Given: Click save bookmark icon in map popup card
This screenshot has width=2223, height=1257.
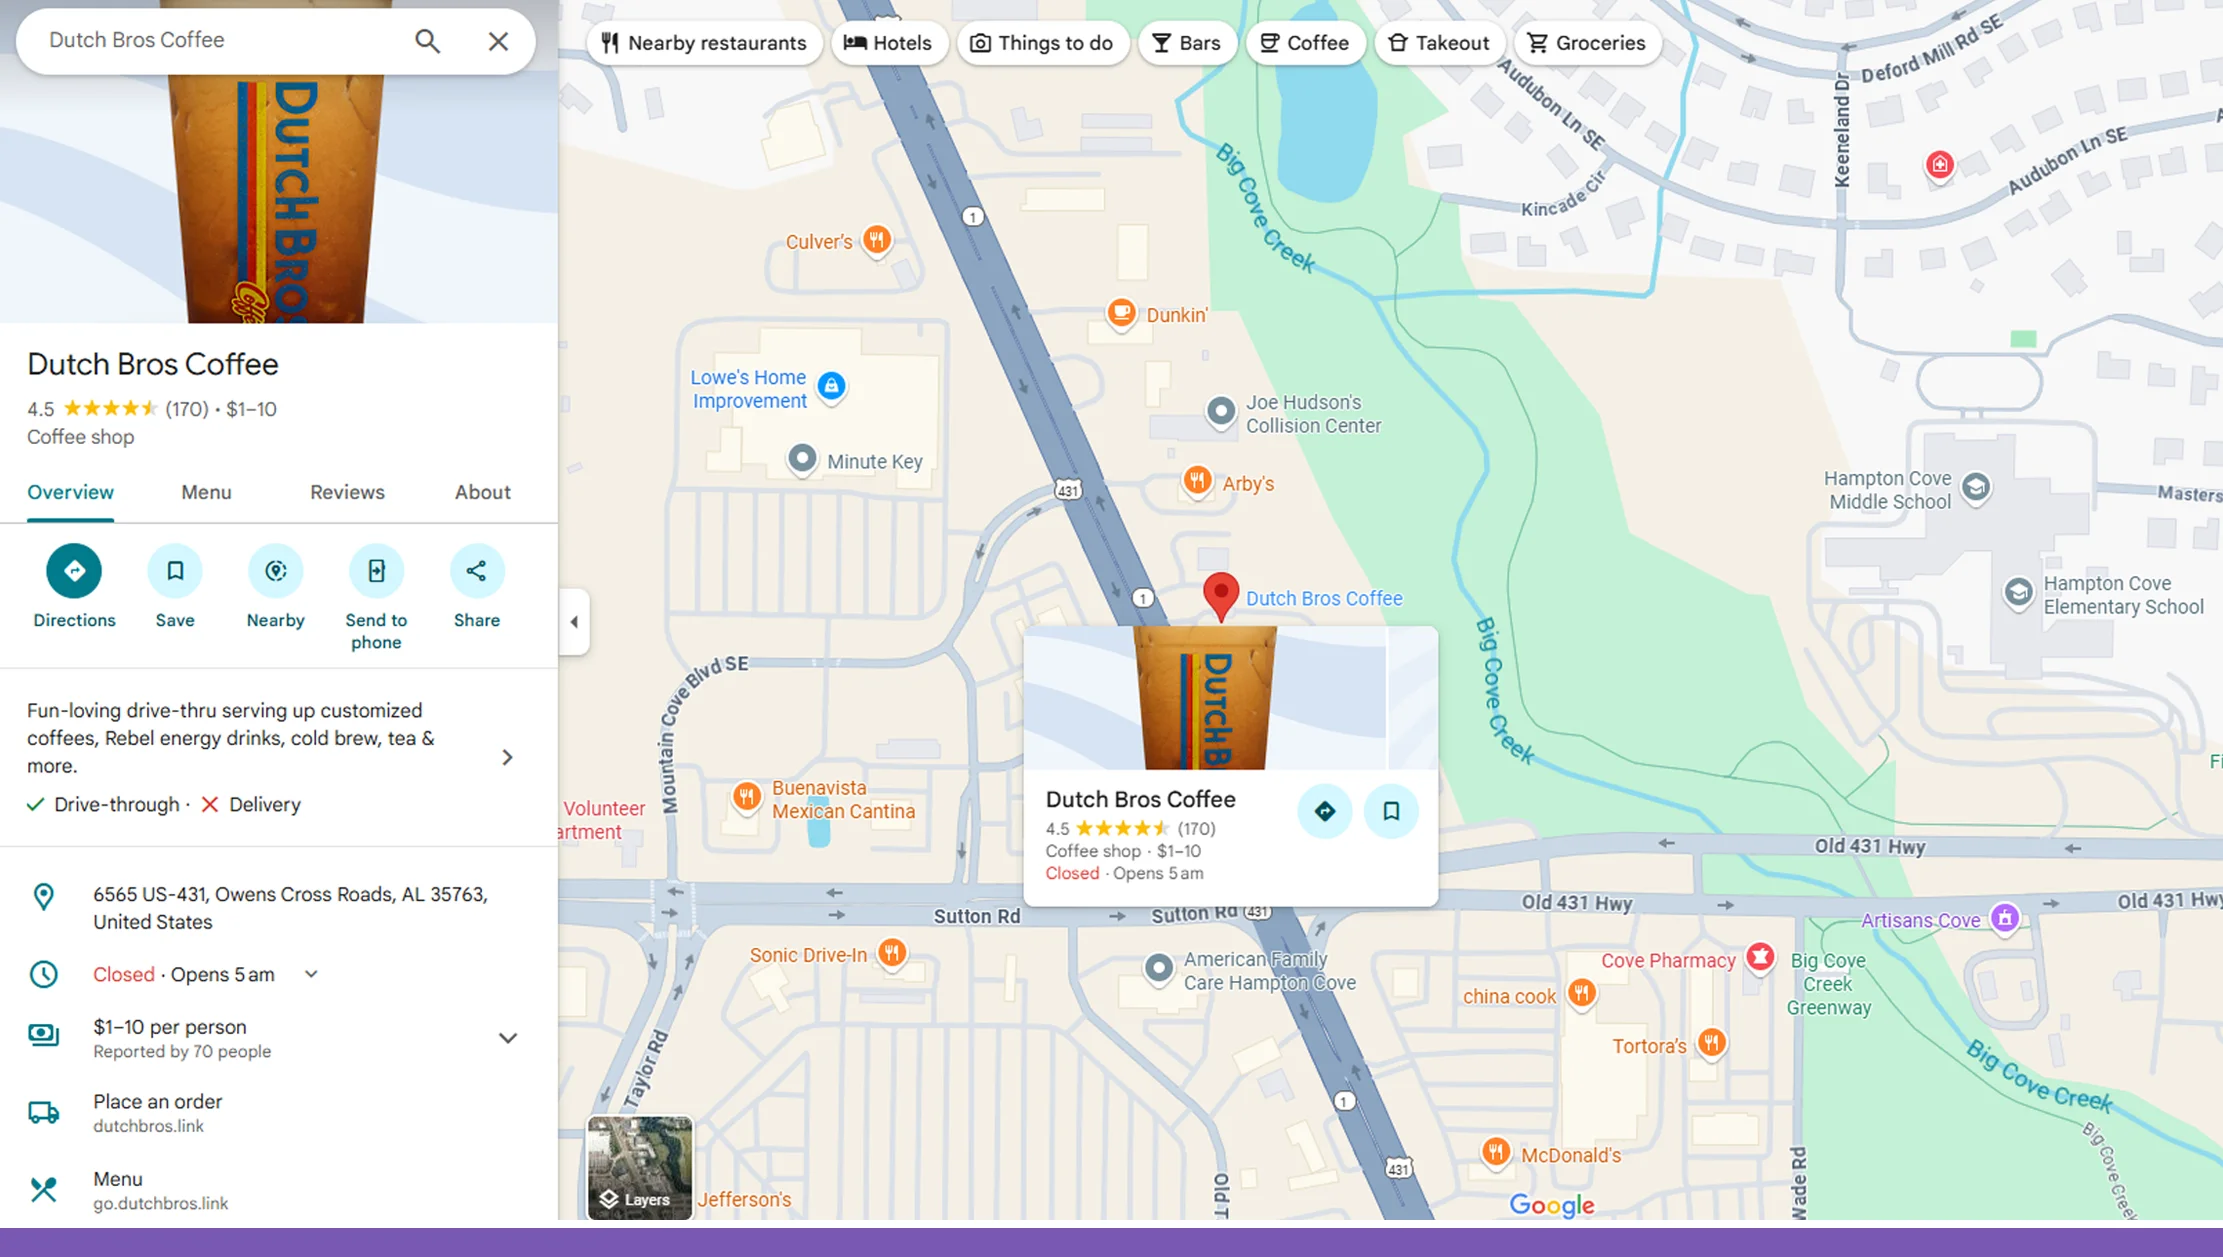Looking at the screenshot, I should tap(1391, 811).
